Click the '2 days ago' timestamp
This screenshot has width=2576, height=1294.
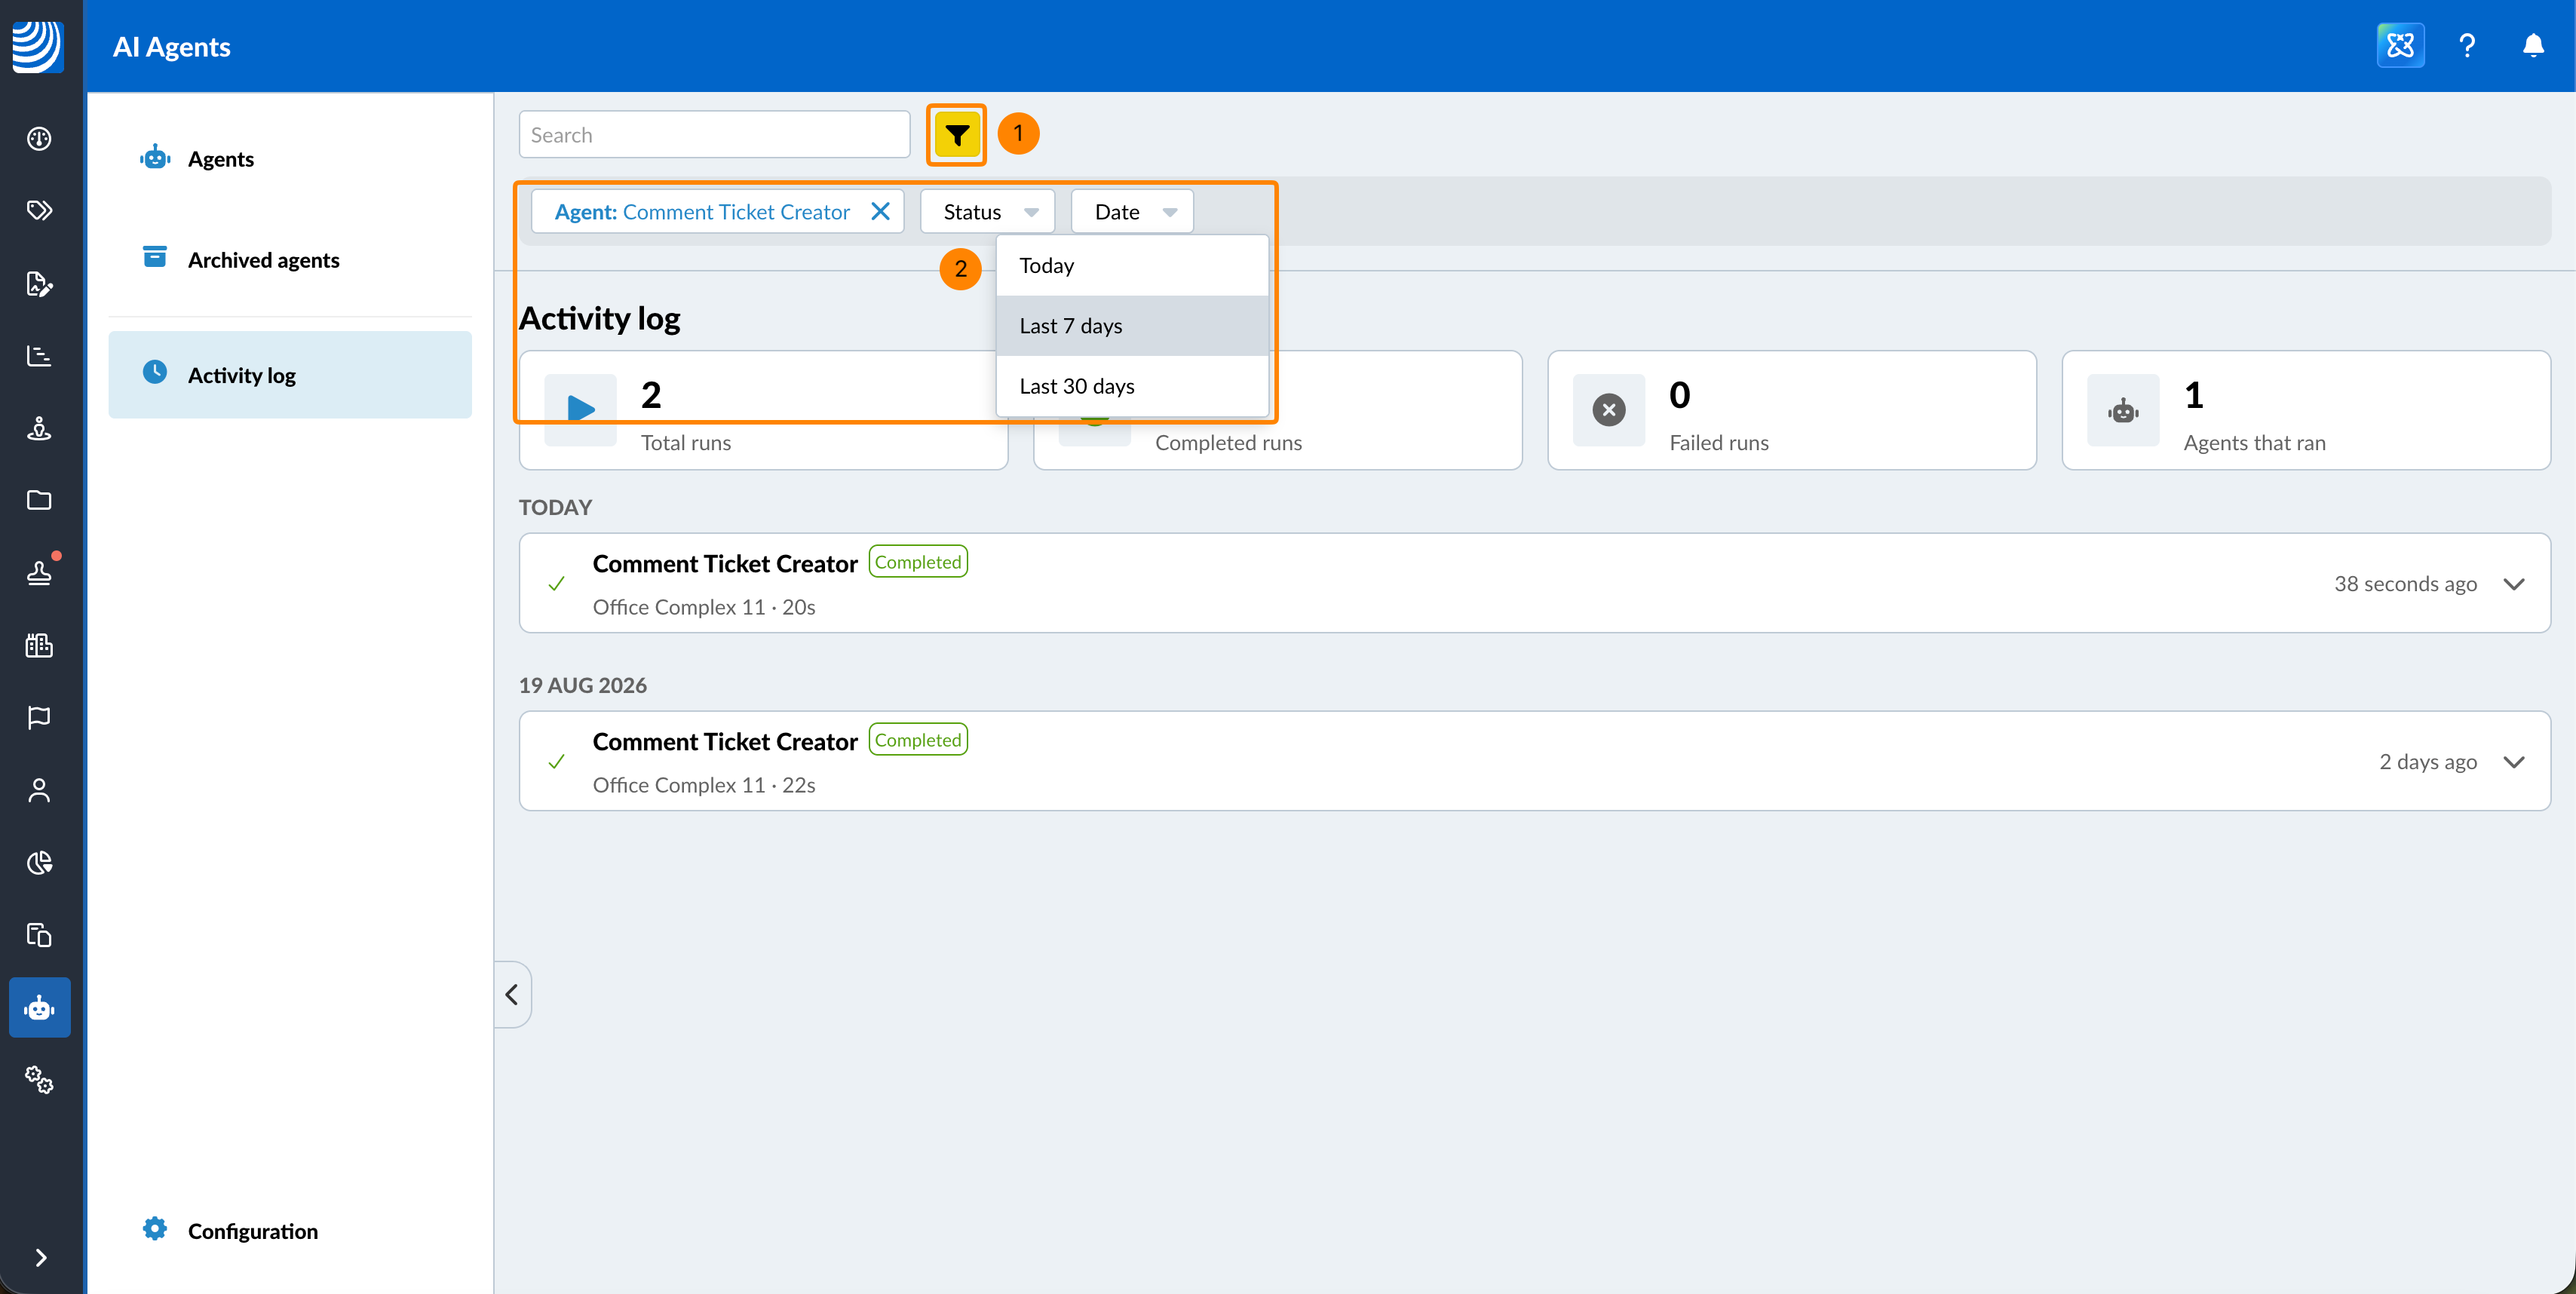[x=2428, y=762]
